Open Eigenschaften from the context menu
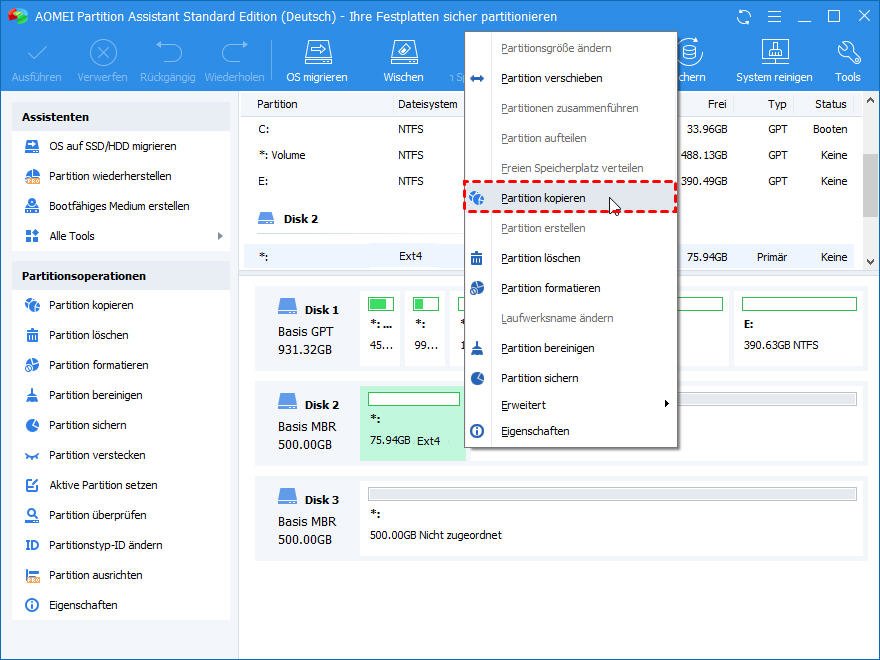The height and width of the screenshot is (660, 880). (571, 431)
